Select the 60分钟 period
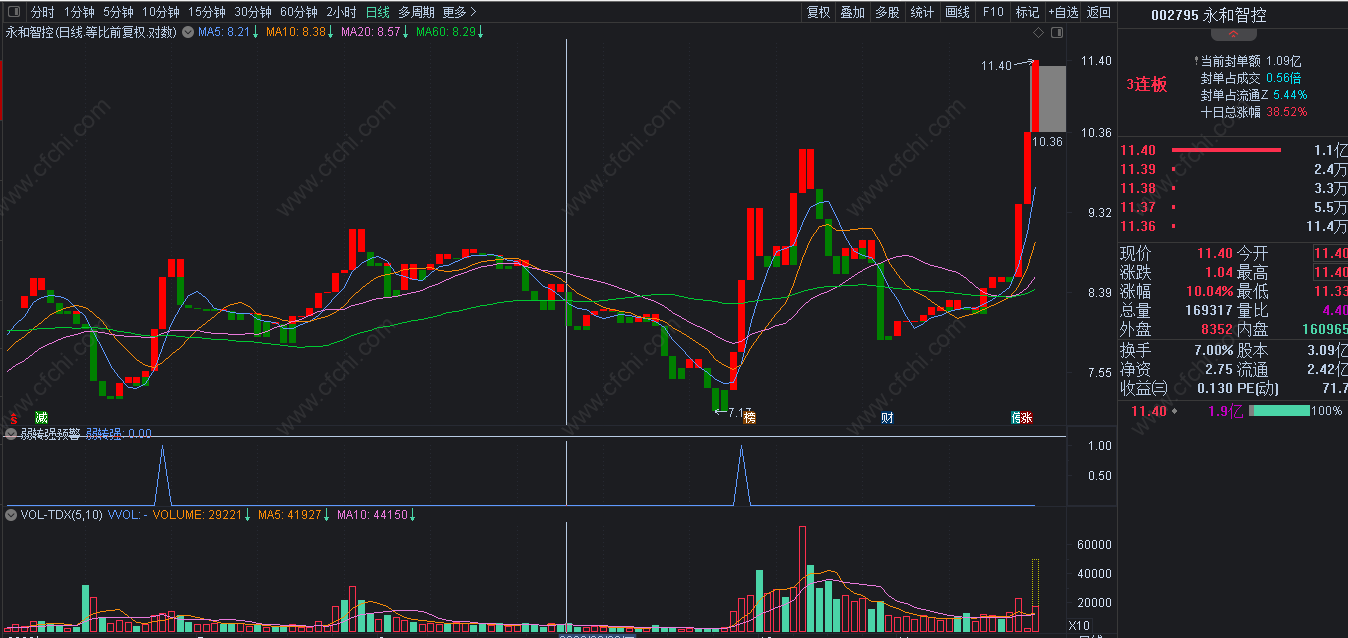 click(x=298, y=12)
